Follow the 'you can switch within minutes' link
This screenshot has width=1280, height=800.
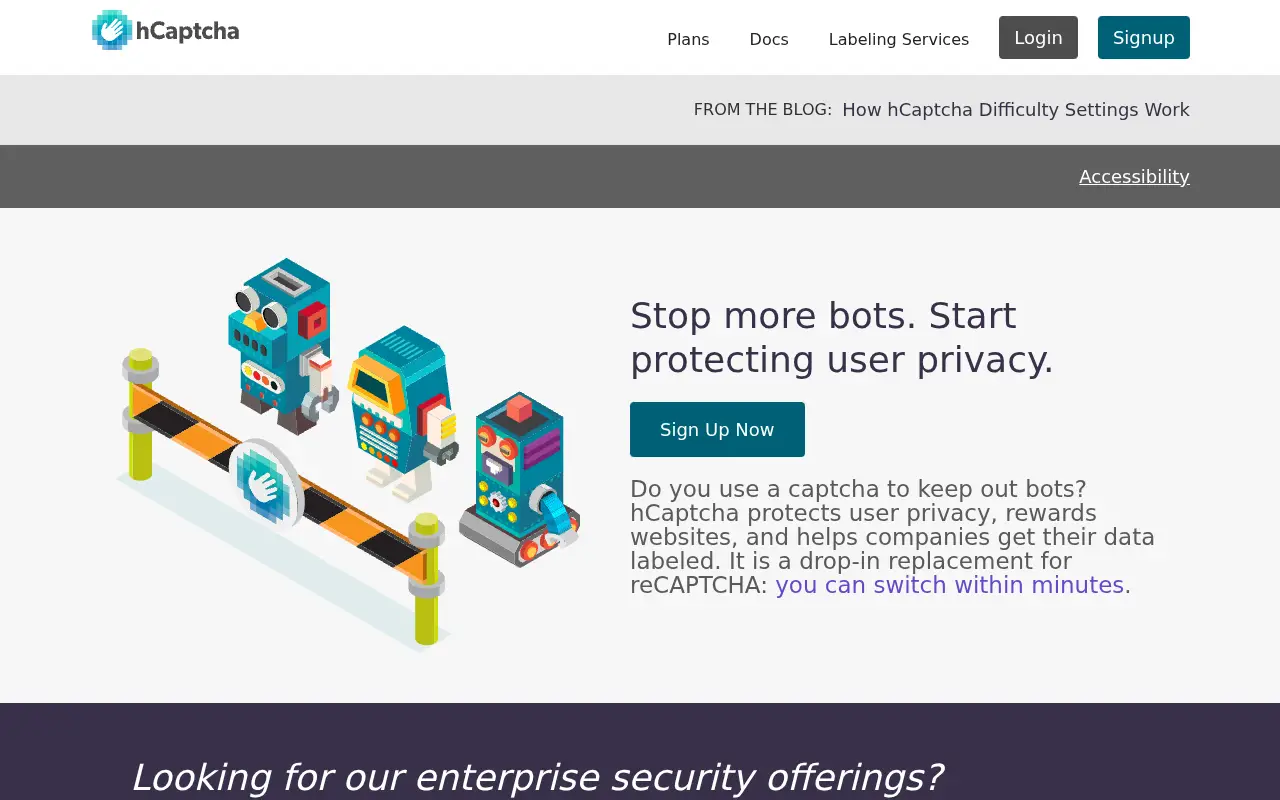(950, 585)
